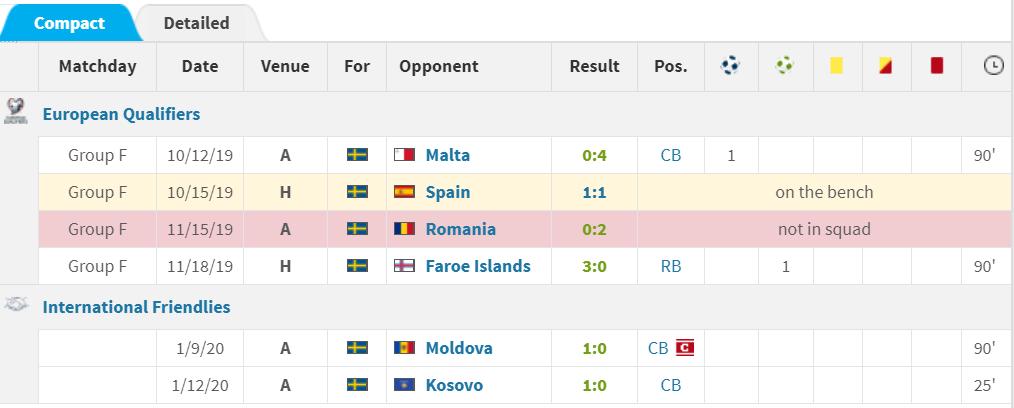Click the captain armband icon in Moldova row

click(x=685, y=348)
